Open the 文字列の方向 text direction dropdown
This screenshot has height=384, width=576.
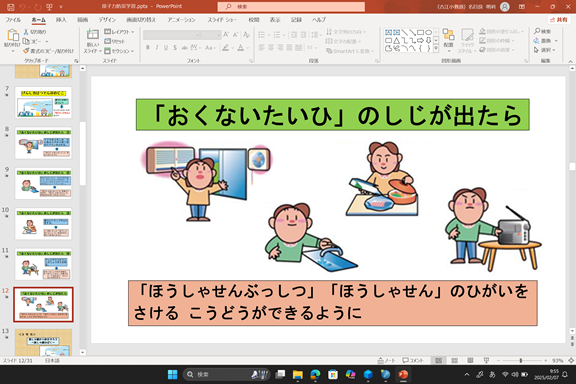coord(346,32)
